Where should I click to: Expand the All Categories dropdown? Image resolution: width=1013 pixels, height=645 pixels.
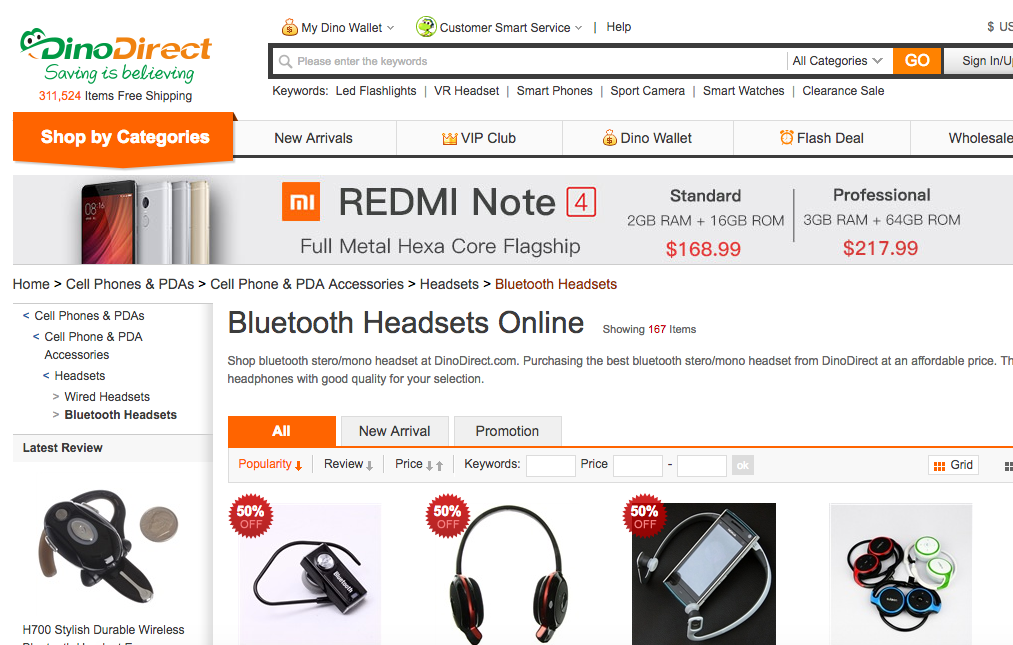837,61
